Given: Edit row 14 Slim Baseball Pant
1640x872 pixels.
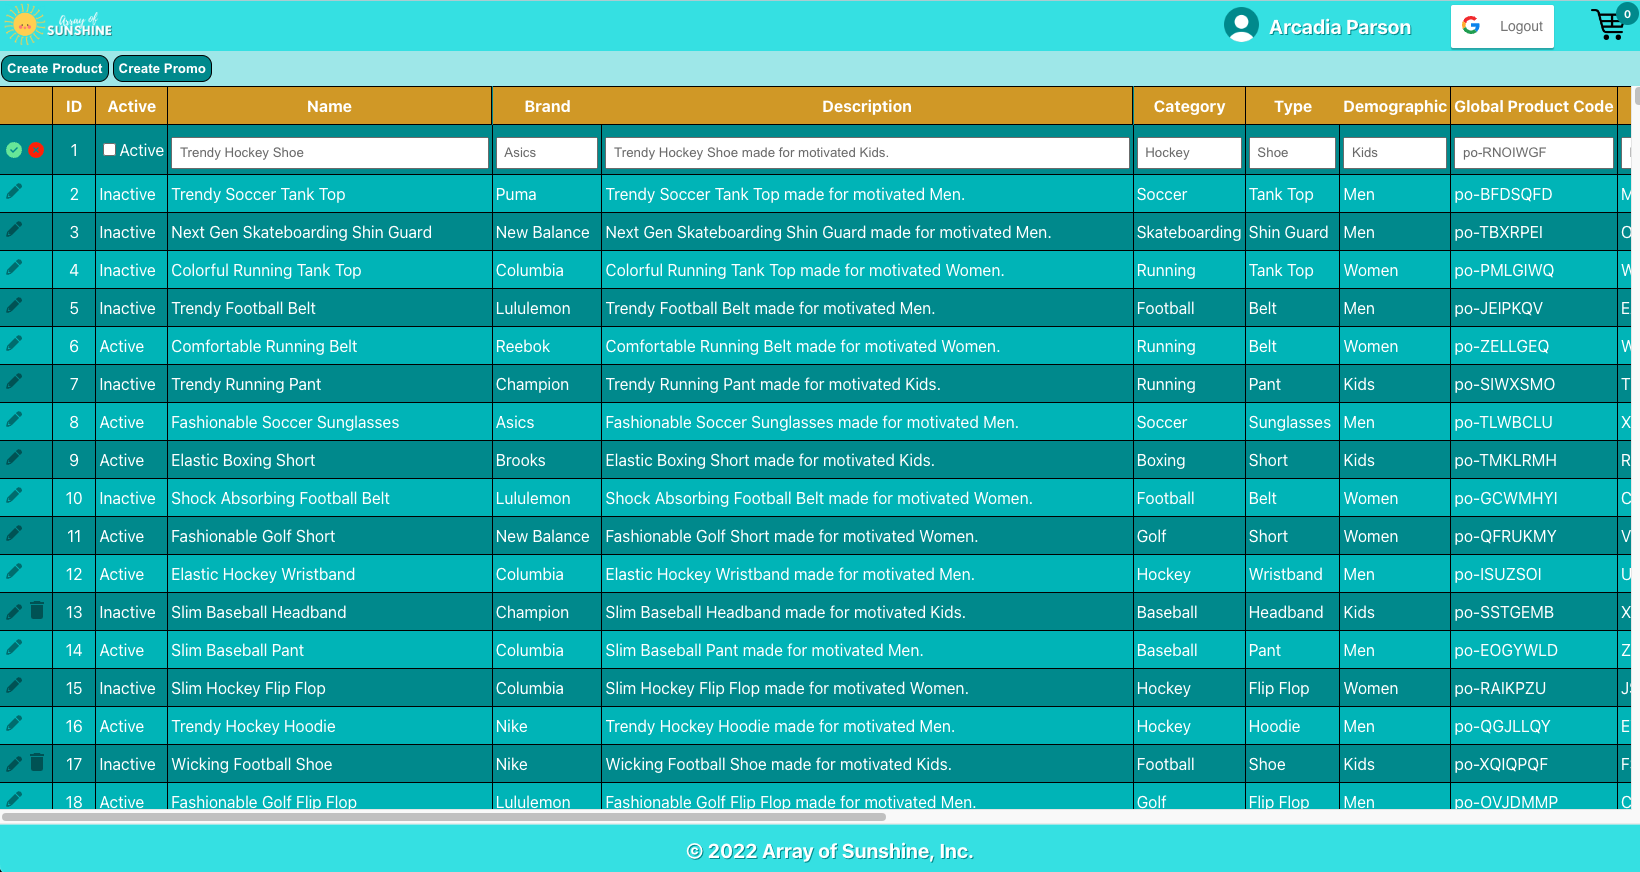Looking at the screenshot, I should [14, 647].
